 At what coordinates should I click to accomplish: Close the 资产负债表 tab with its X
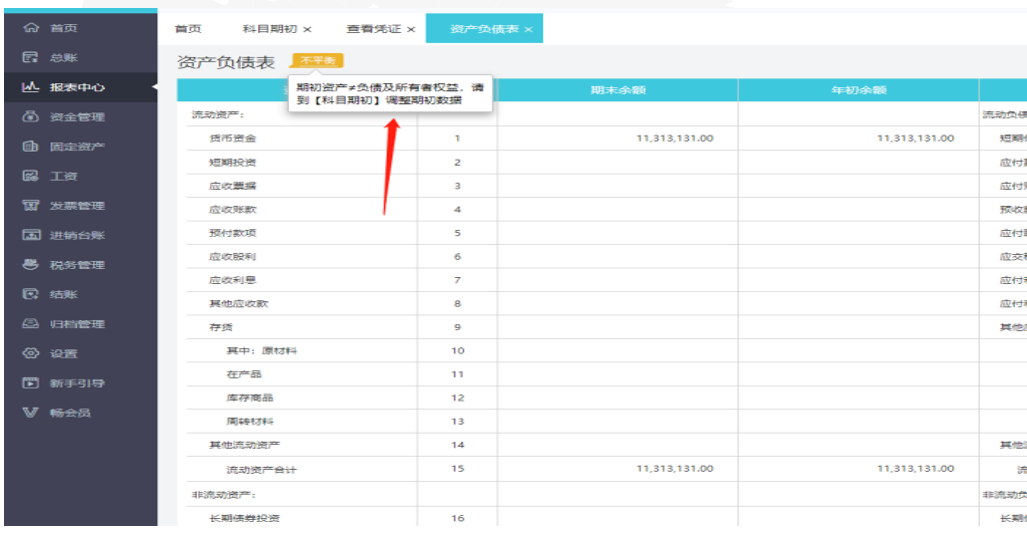coord(529,29)
